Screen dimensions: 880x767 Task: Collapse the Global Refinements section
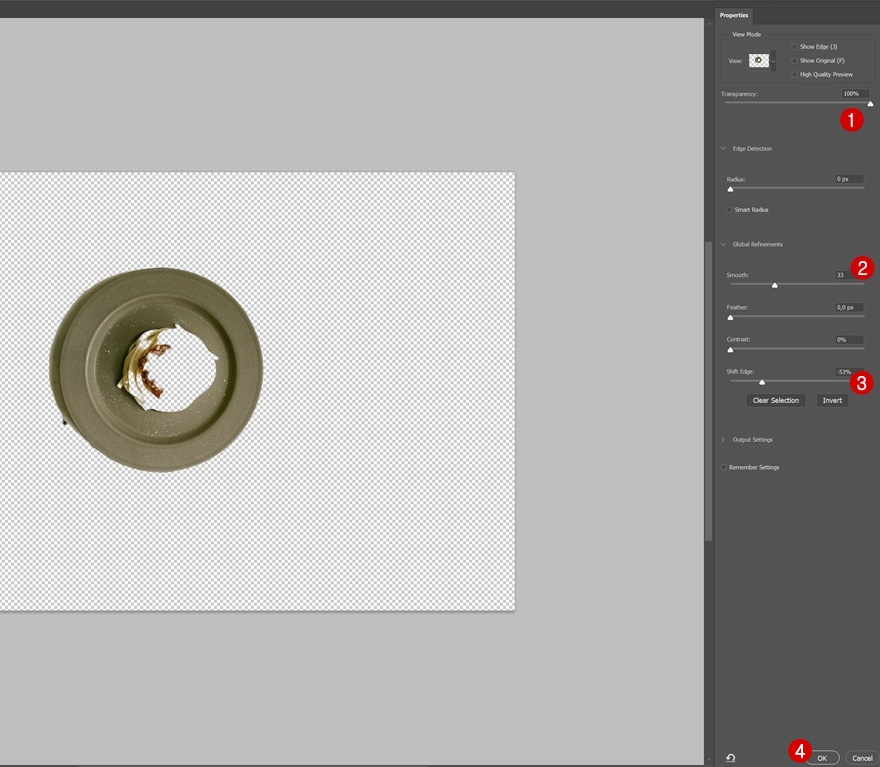click(723, 245)
